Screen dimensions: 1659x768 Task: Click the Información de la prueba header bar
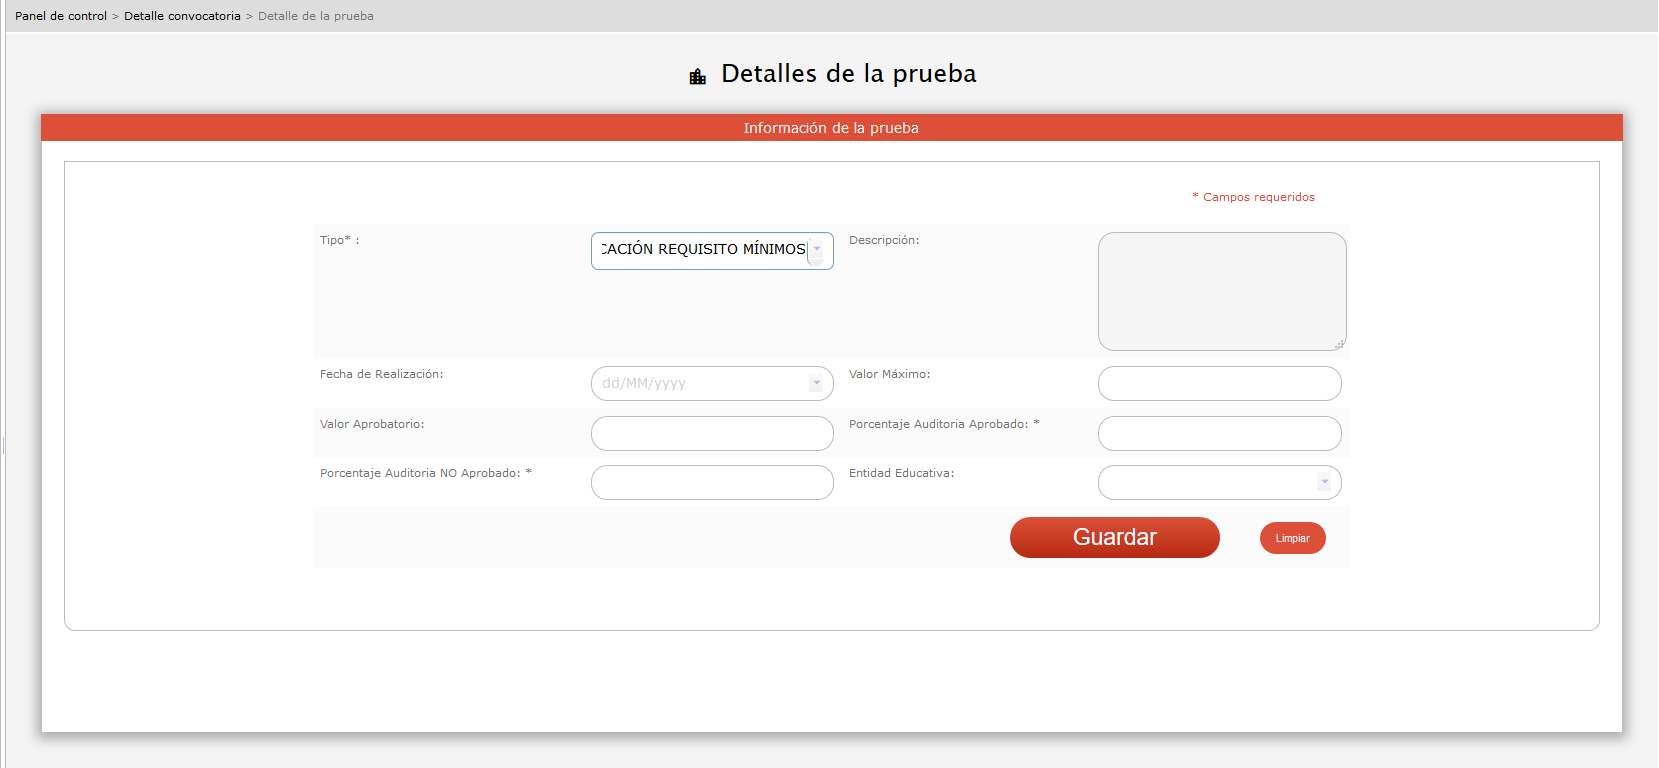[830, 128]
